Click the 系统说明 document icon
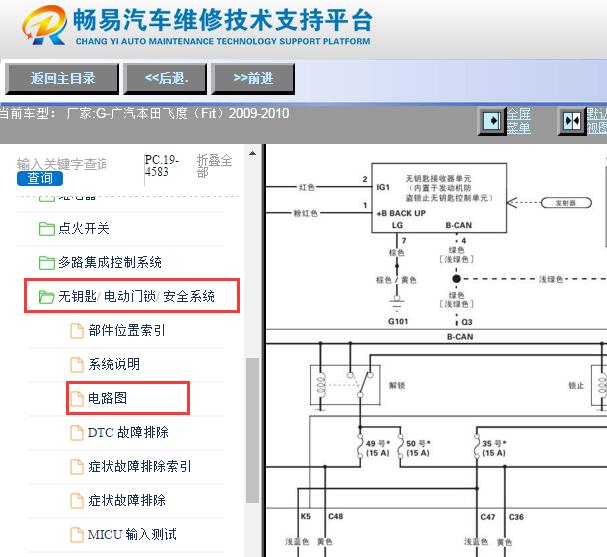The image size is (607, 557). [x=77, y=365]
